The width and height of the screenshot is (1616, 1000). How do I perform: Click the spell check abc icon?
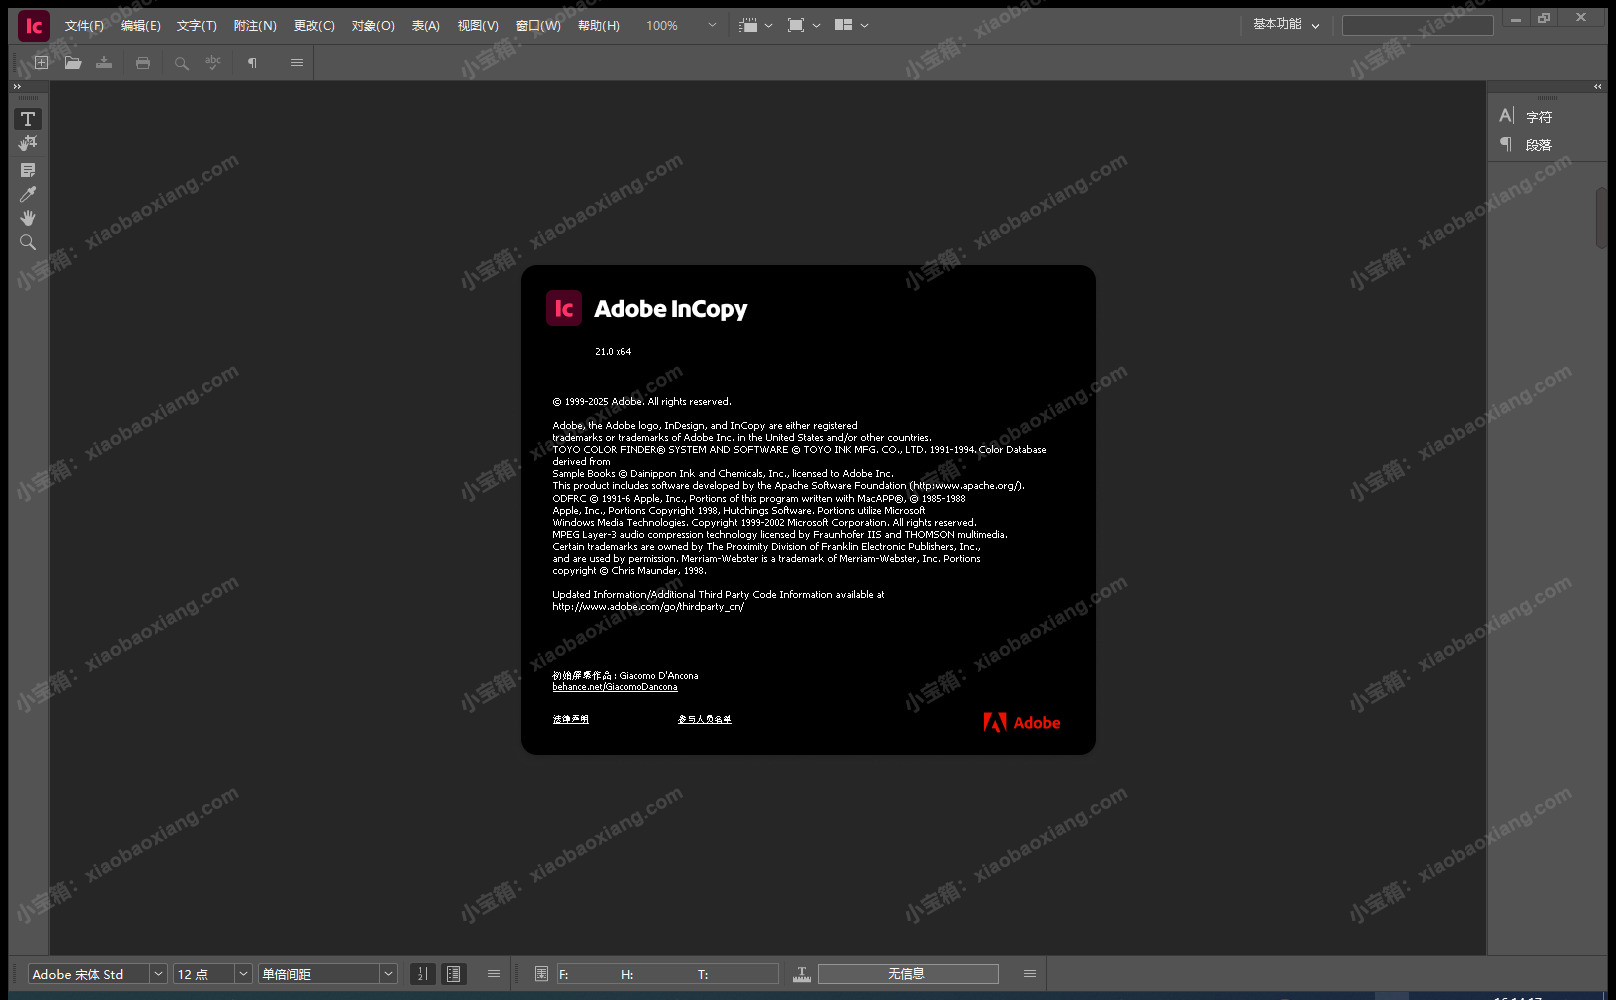pyautogui.click(x=213, y=63)
